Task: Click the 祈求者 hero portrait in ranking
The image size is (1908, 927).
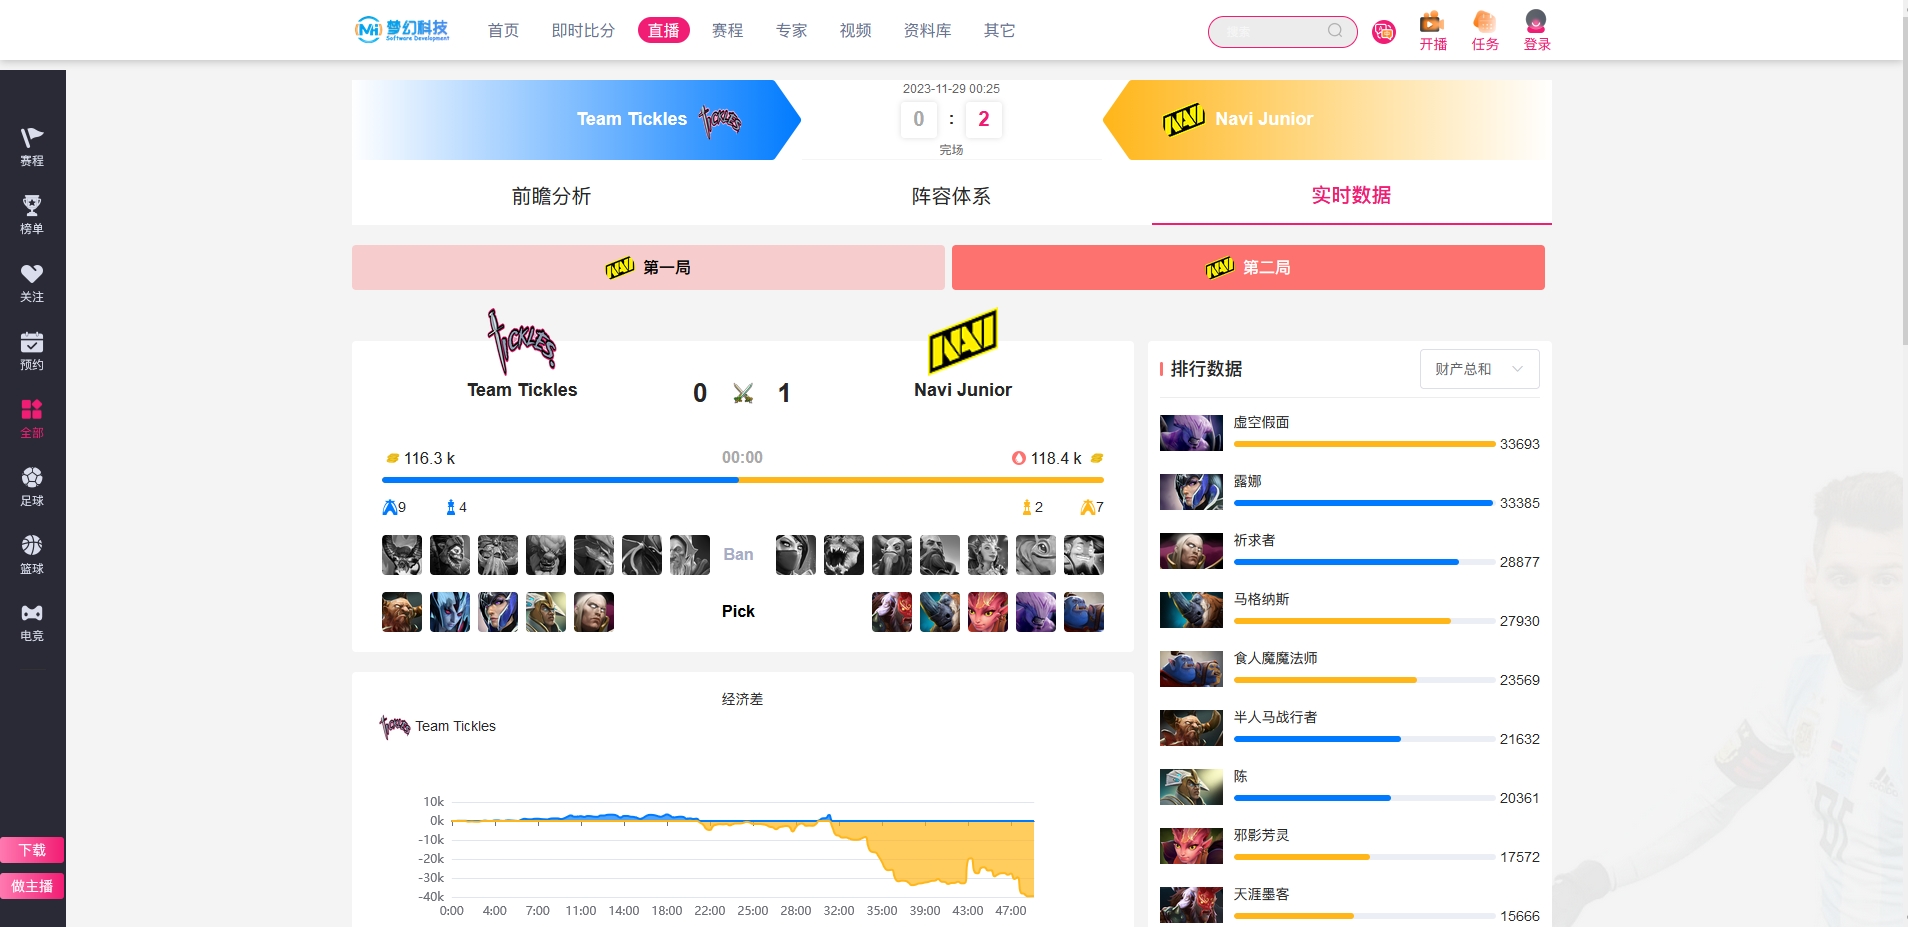Action: click(1191, 551)
